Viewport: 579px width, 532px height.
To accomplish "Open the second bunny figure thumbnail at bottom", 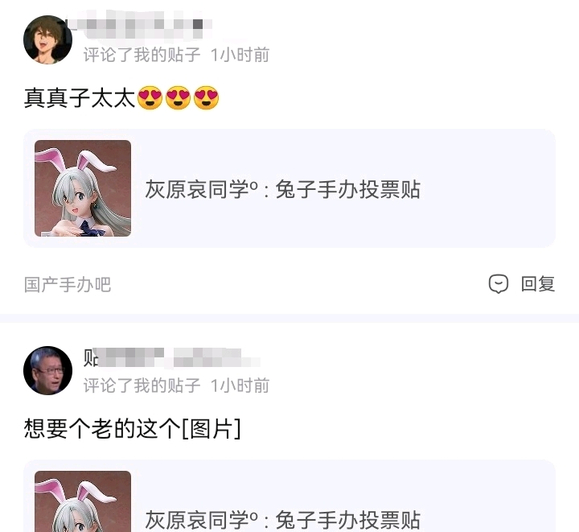I will 83,501.
